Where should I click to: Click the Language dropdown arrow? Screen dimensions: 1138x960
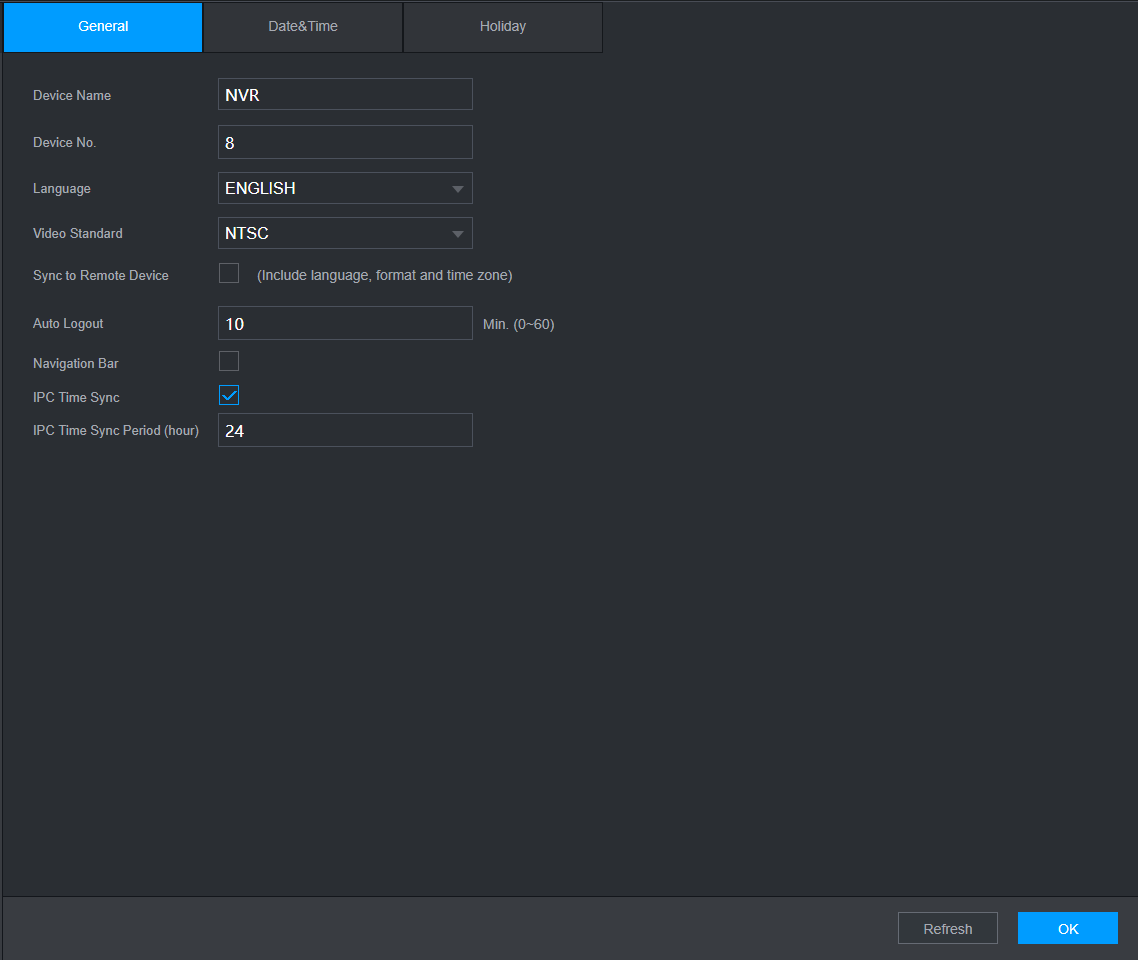tap(457, 189)
